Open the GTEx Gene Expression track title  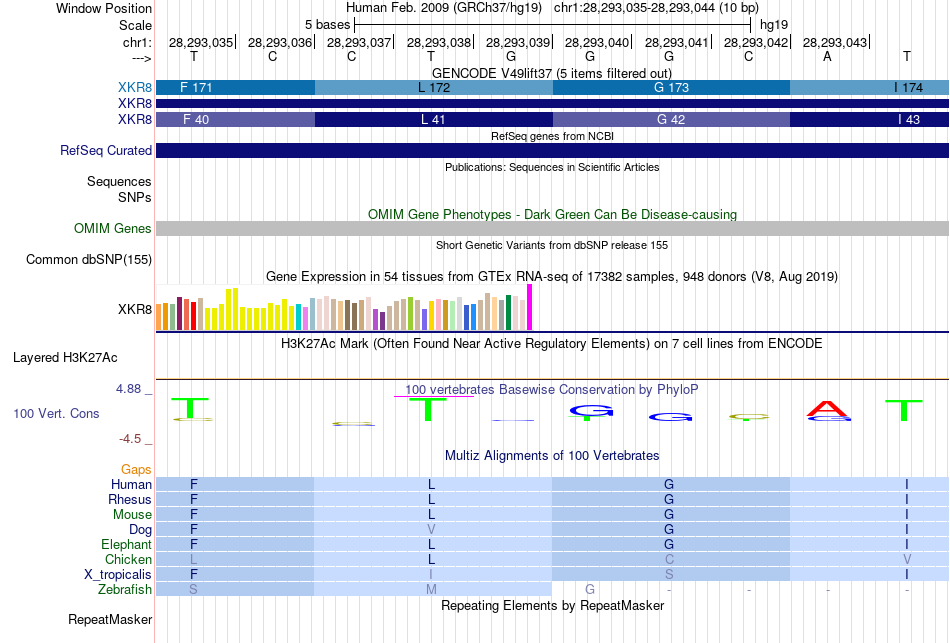coord(552,277)
